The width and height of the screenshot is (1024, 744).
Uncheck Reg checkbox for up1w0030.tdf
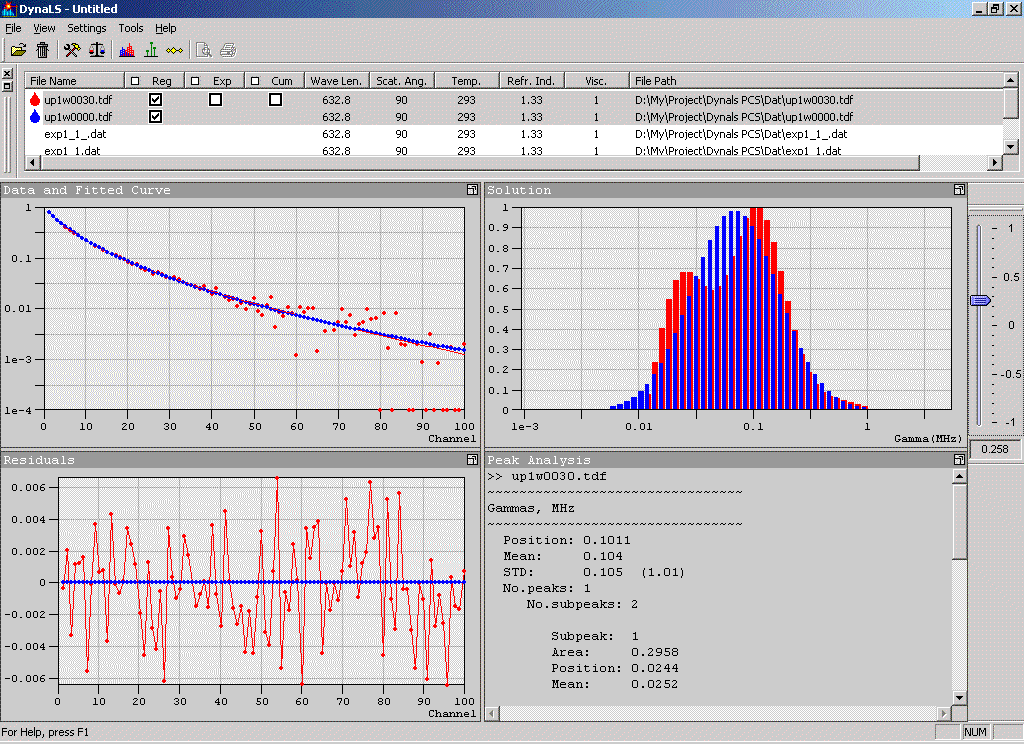coord(156,100)
